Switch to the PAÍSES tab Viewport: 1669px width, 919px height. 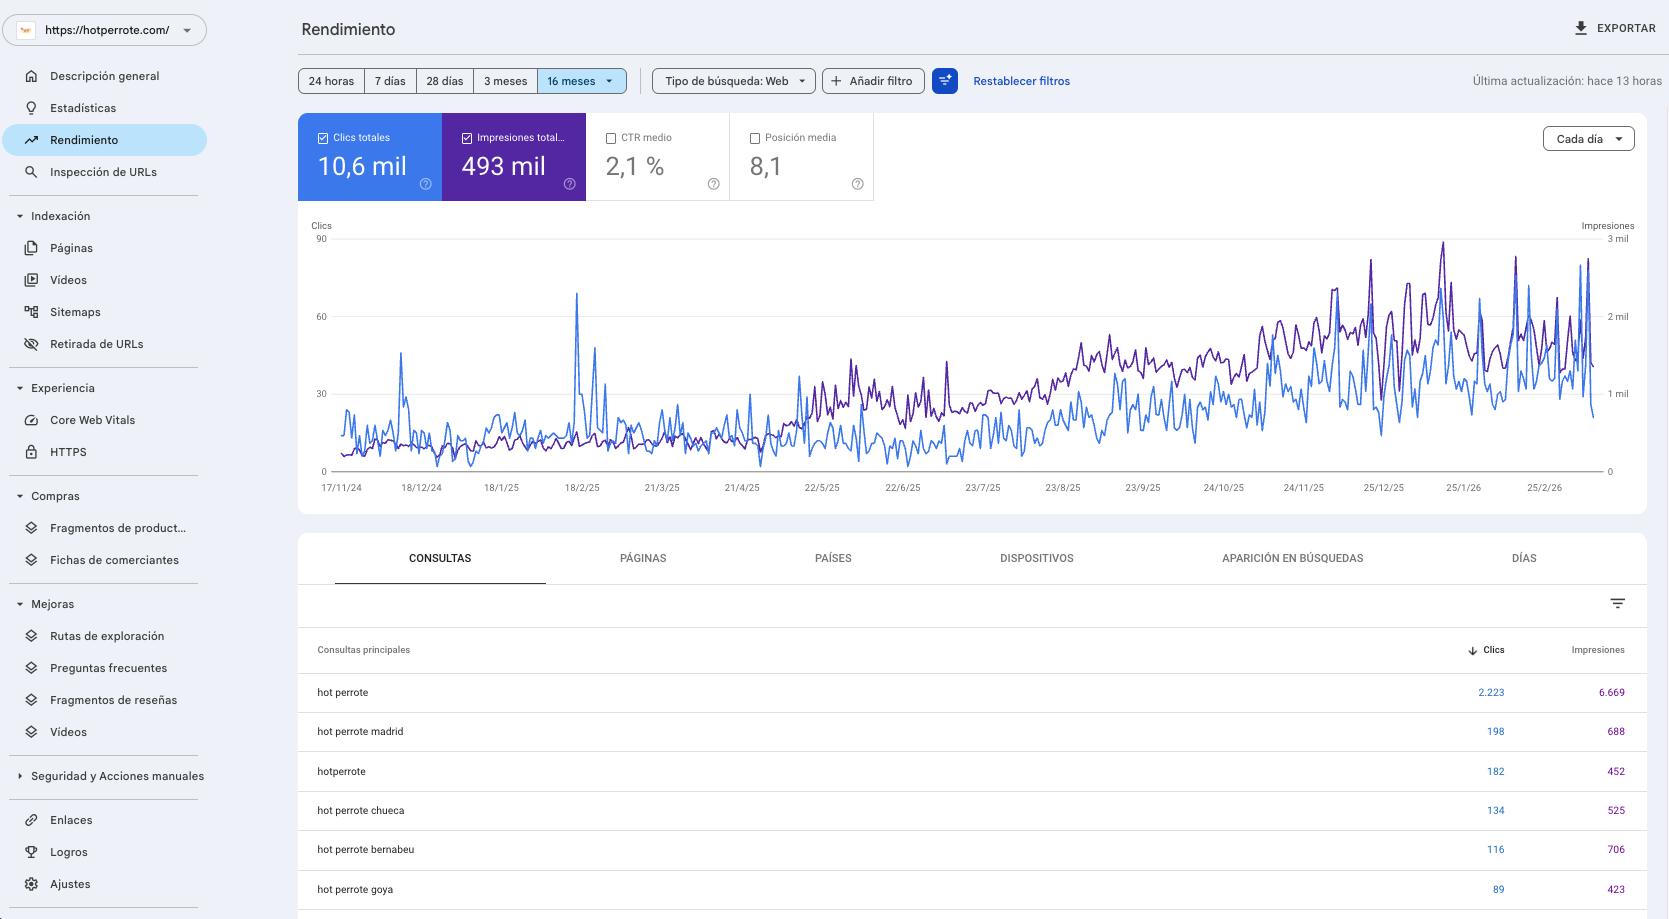(833, 558)
